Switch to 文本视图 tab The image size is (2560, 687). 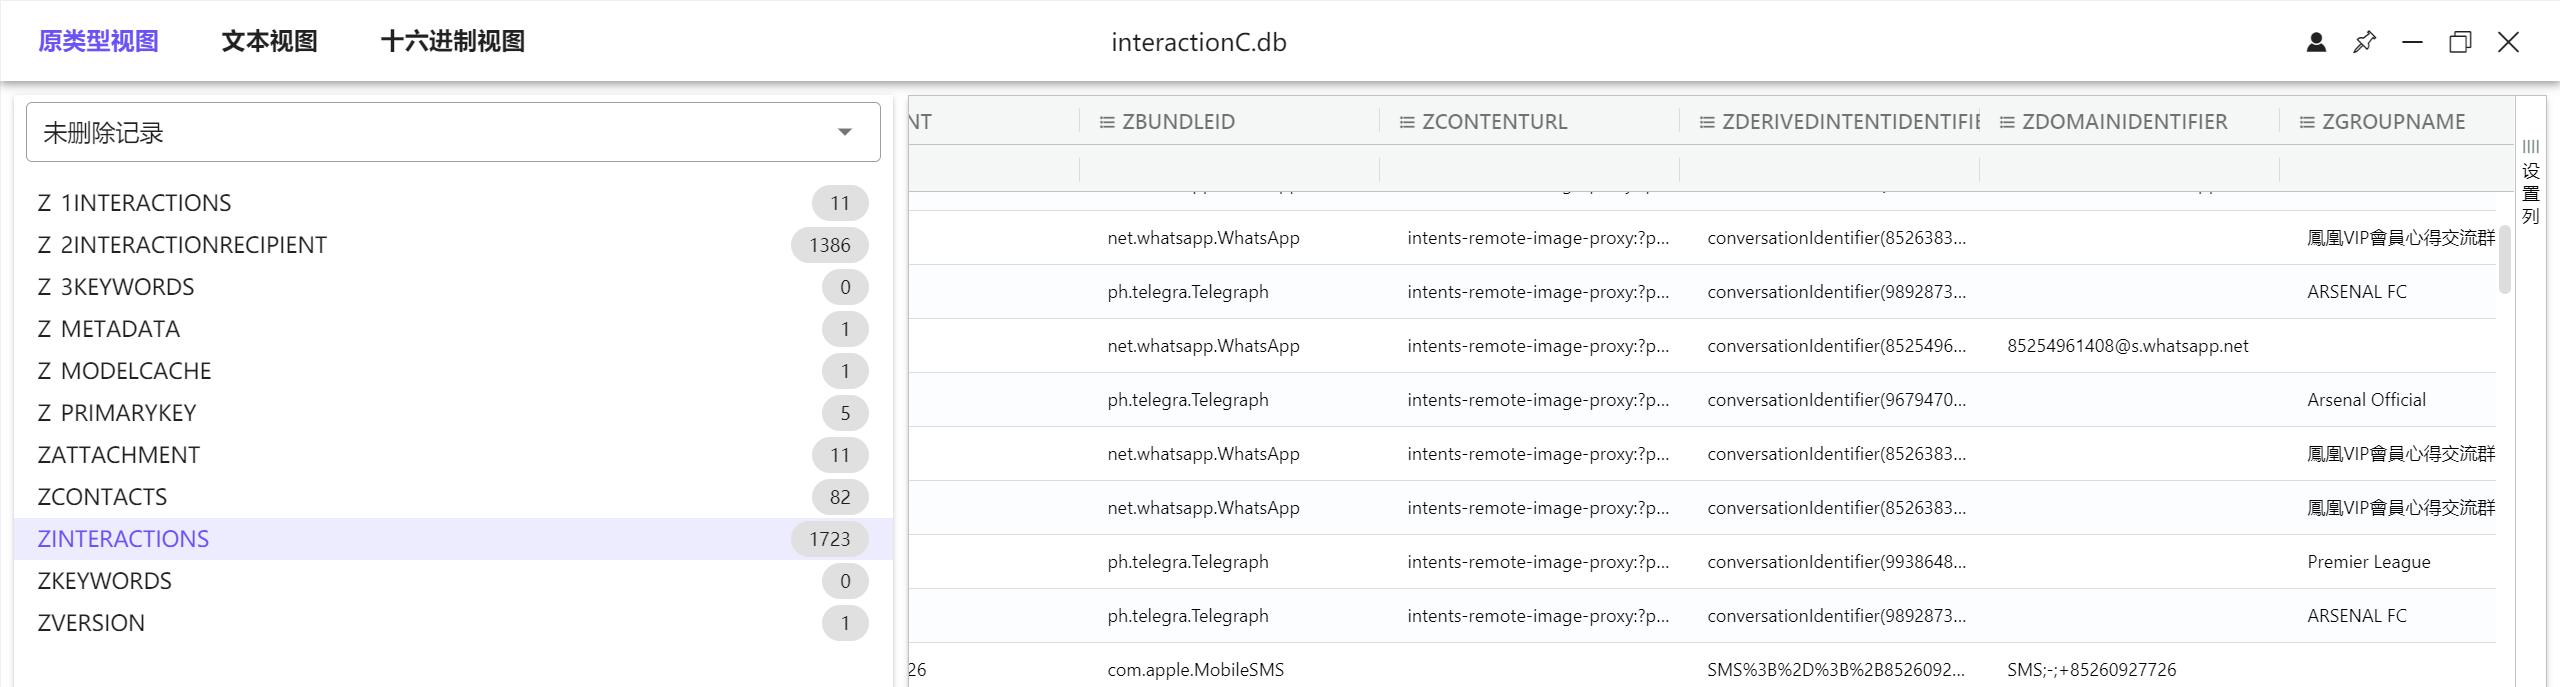(269, 42)
